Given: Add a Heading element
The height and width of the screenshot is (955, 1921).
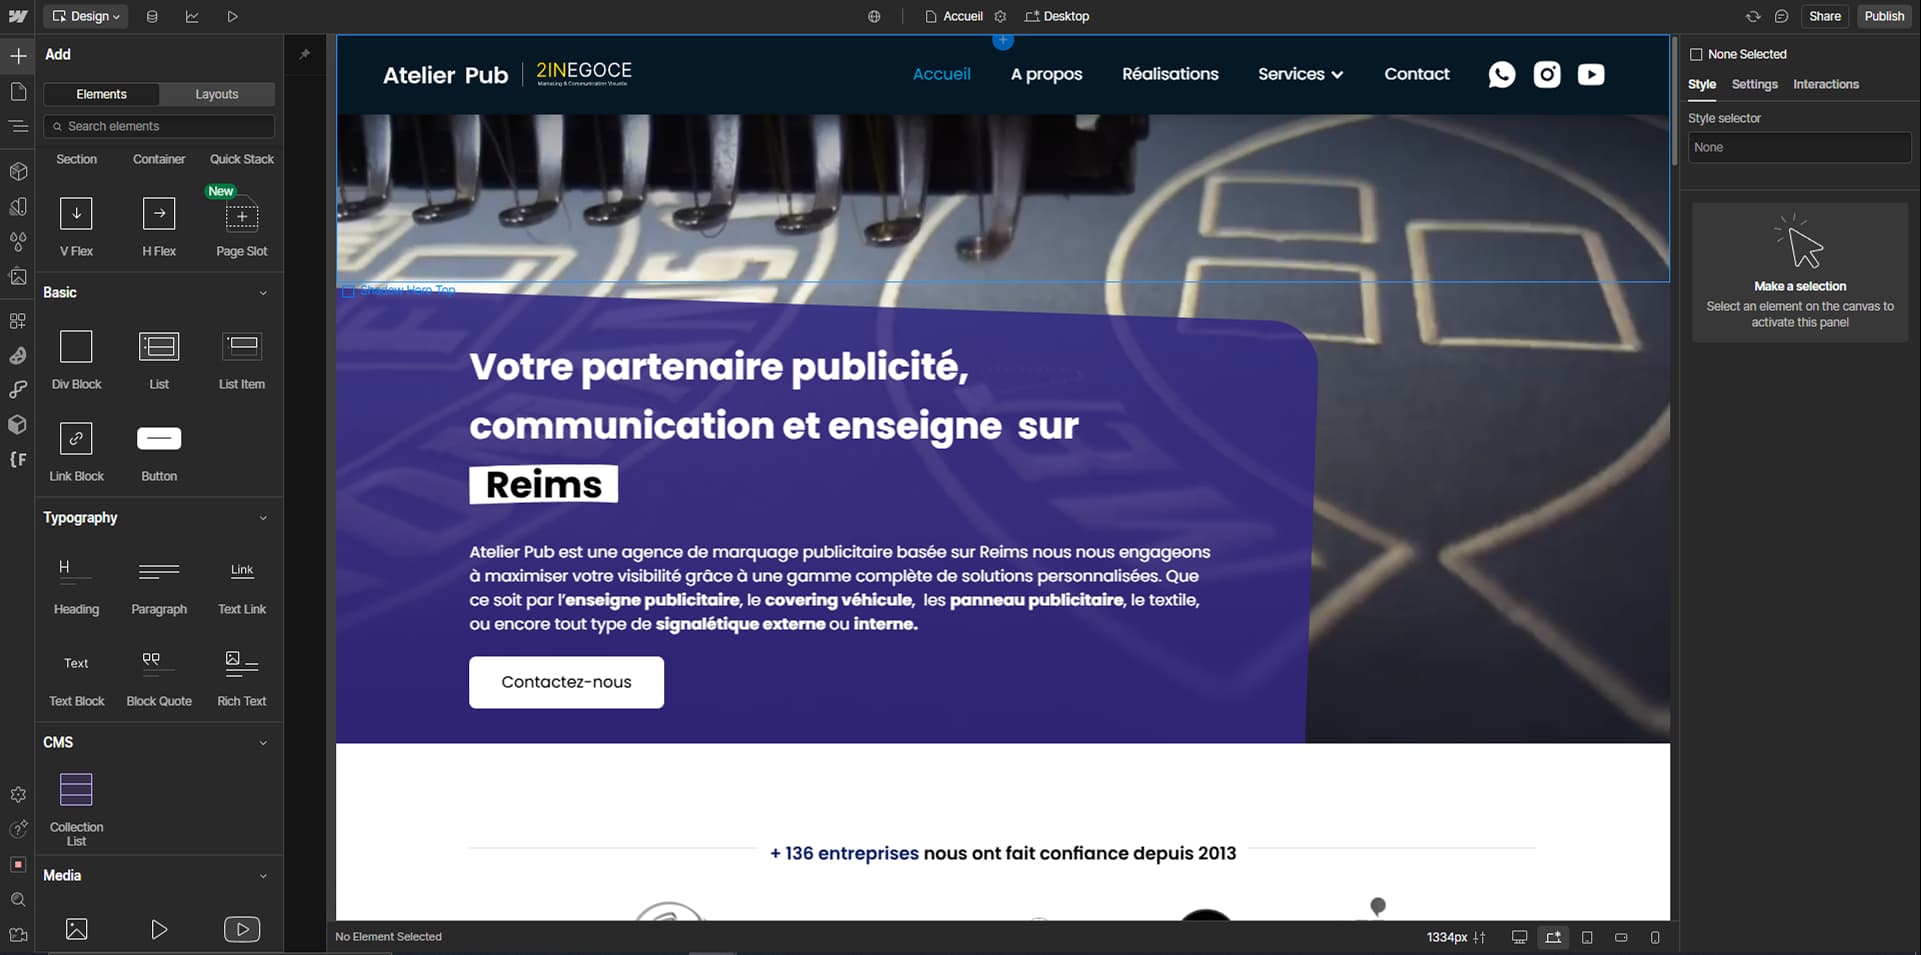Looking at the screenshot, I should [x=76, y=584].
